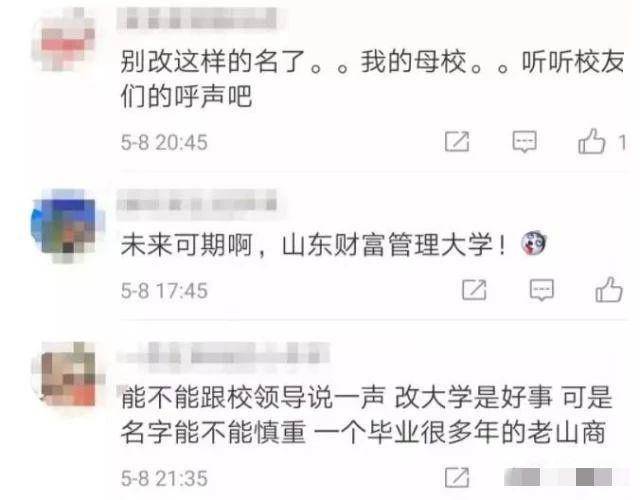Share the 21:35 comment from 老山商
Screen dimensions: 640x500
(457, 477)
